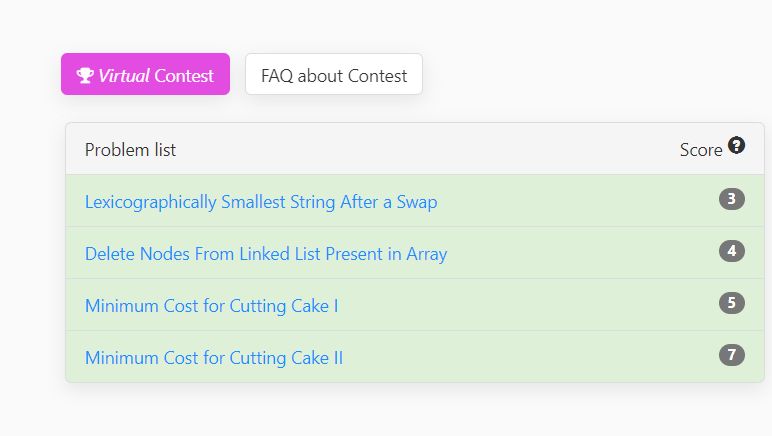Click the italic word Virtual on pink button

[x=124, y=75]
